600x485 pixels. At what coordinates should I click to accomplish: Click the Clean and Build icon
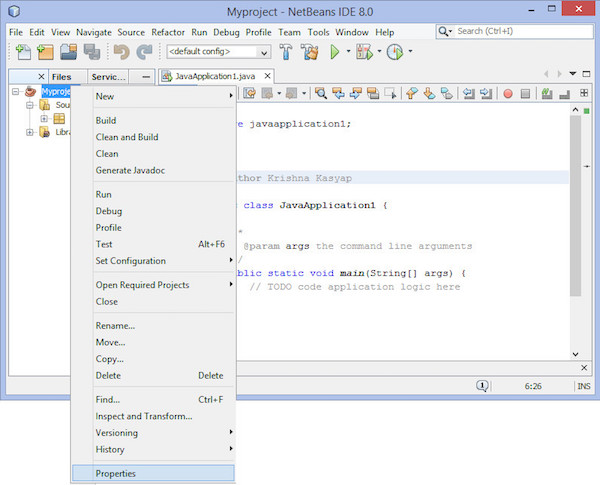pyautogui.click(x=309, y=52)
